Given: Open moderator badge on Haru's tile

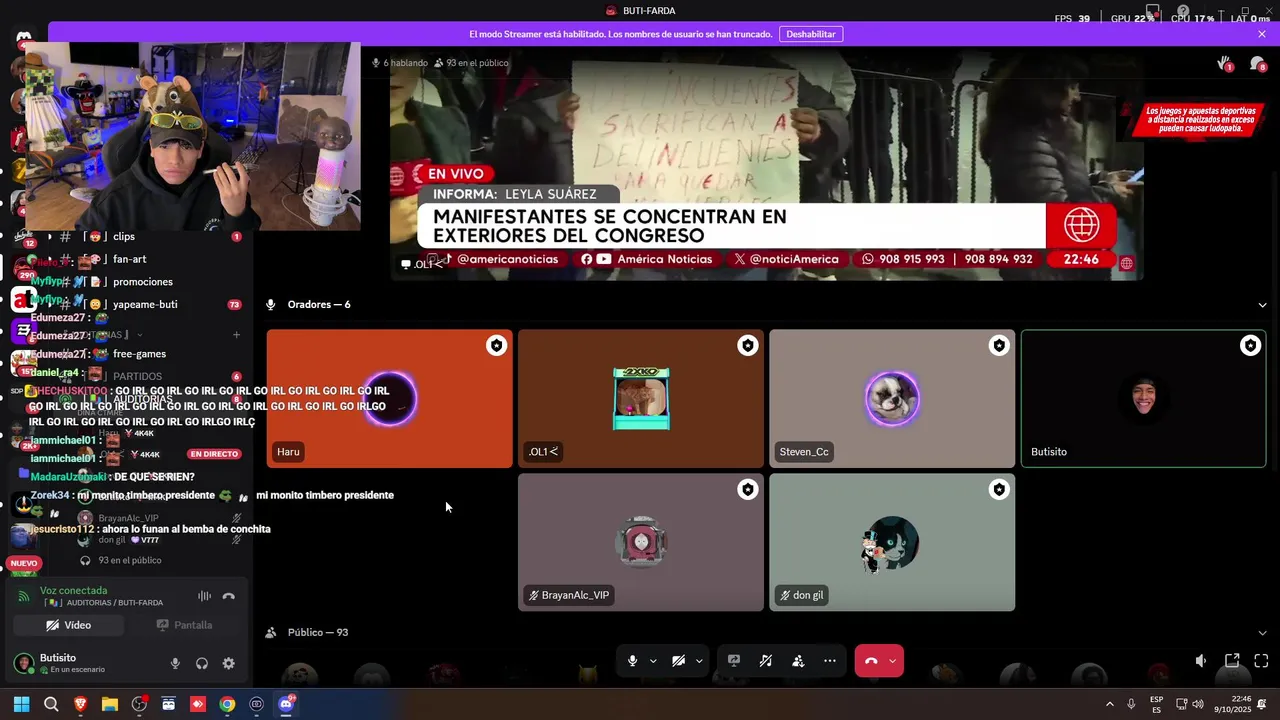Looking at the screenshot, I should click(x=496, y=346).
